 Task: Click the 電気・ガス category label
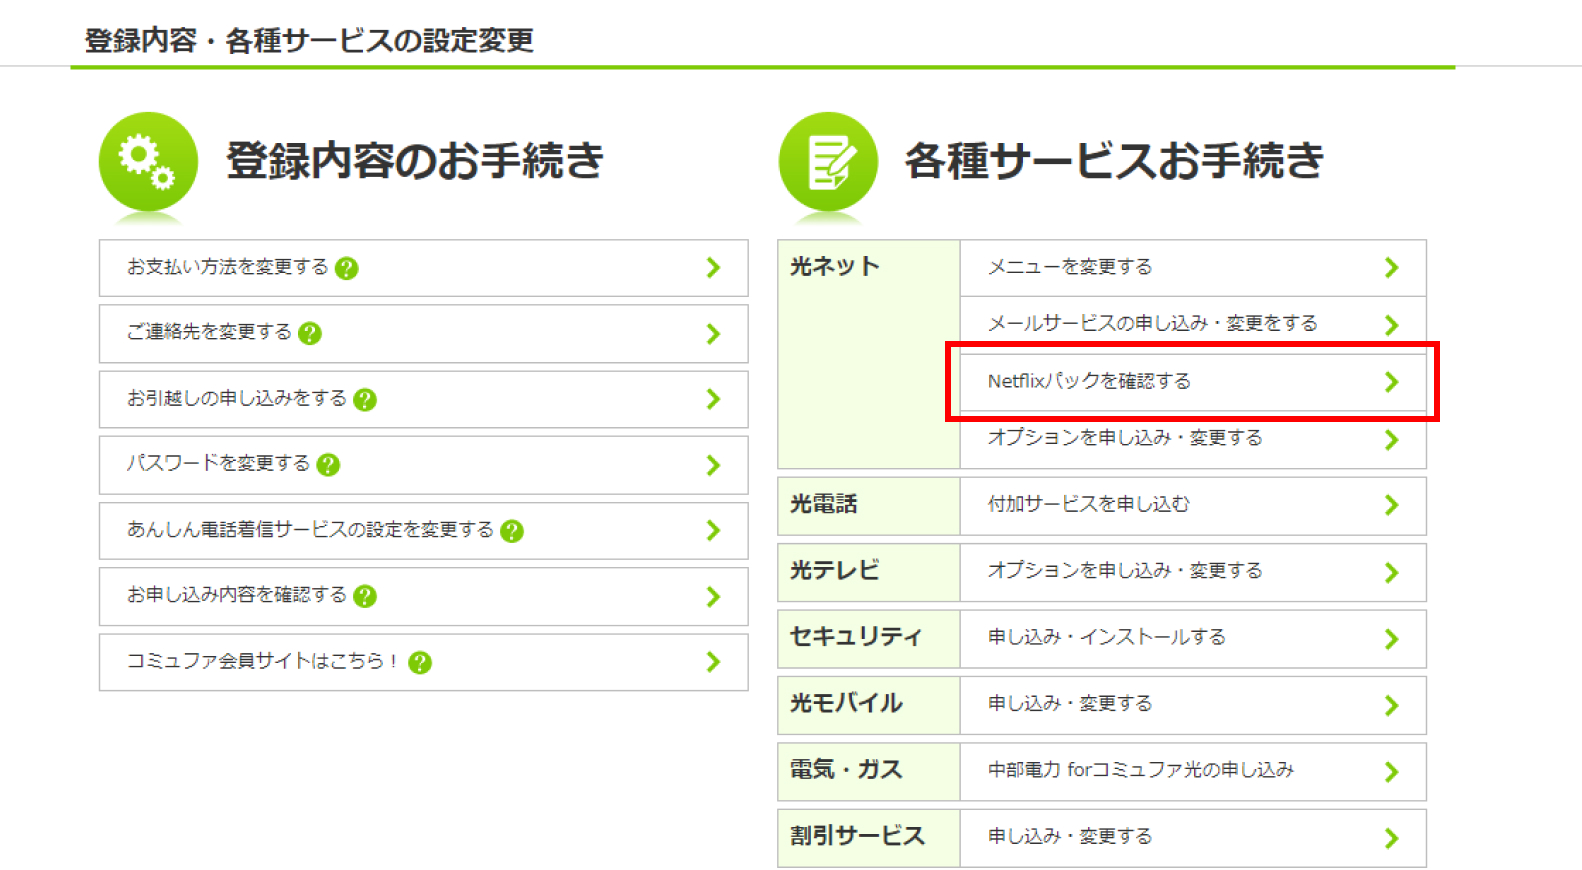point(846,769)
